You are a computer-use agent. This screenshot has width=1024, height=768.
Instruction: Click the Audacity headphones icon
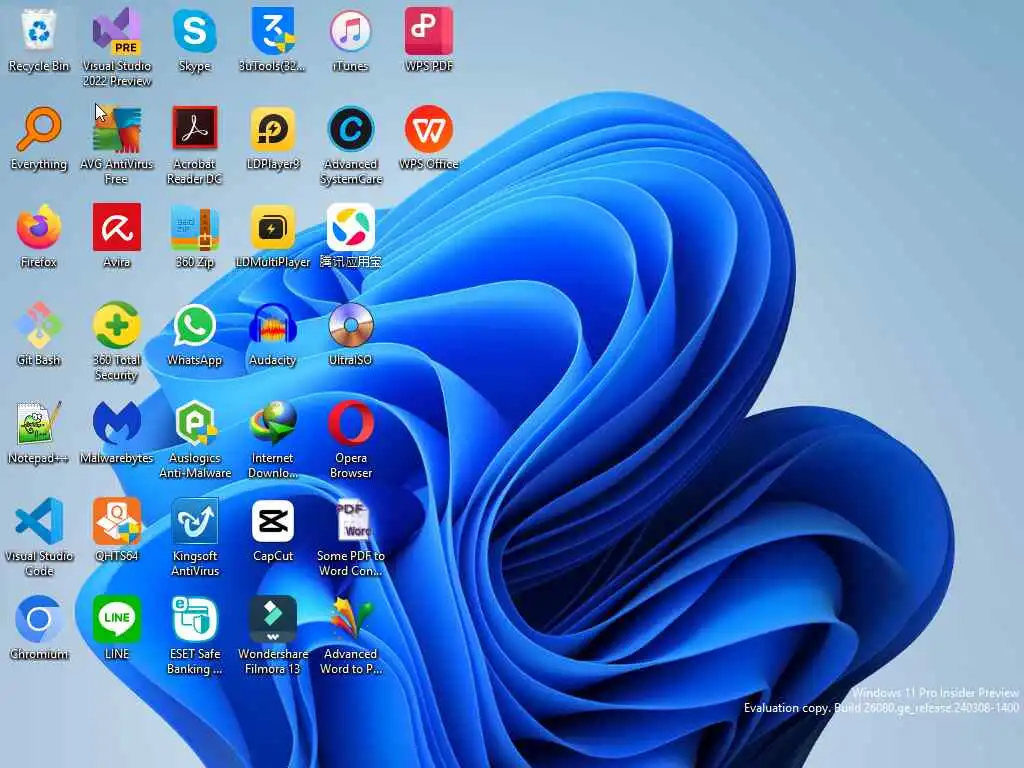click(x=273, y=325)
